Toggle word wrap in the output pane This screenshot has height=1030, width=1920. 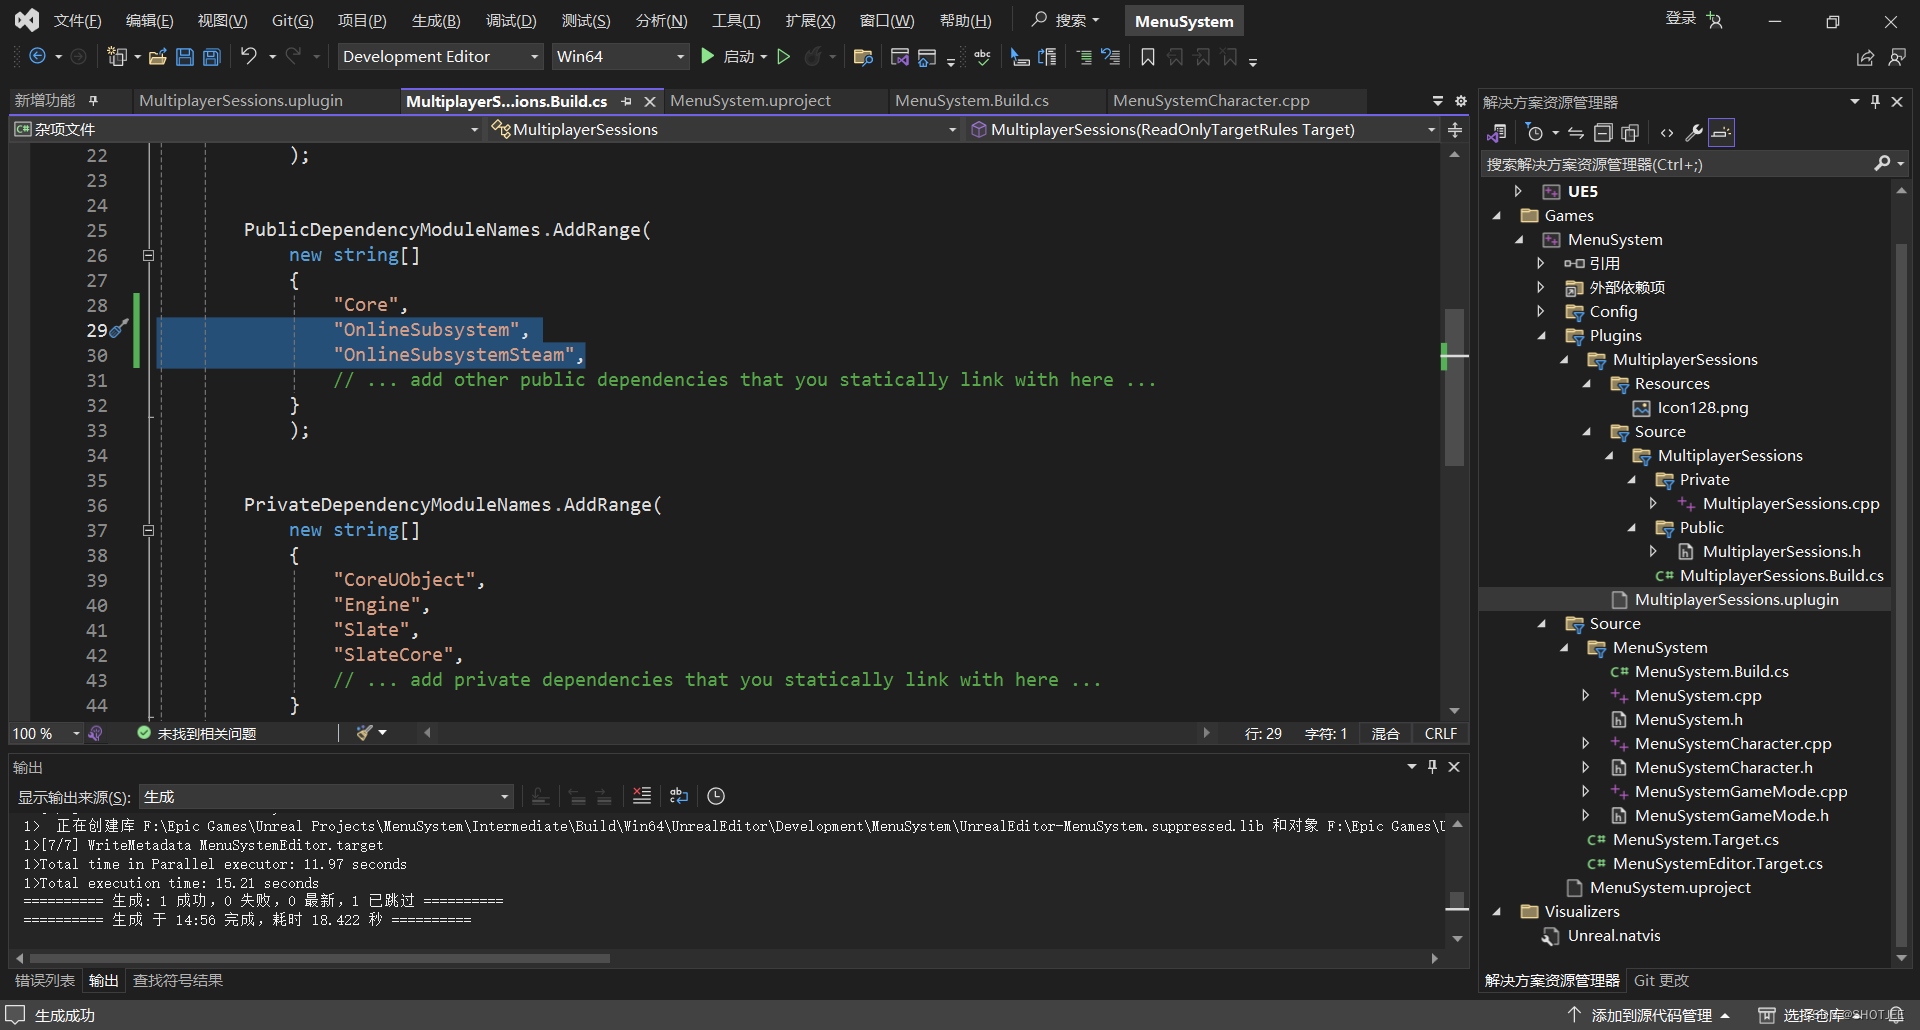tap(678, 795)
